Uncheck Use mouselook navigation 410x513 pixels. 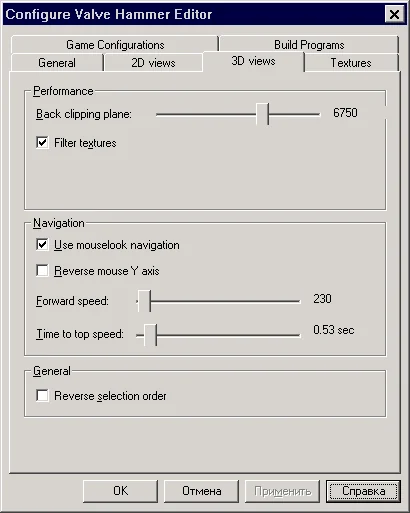(x=42, y=245)
